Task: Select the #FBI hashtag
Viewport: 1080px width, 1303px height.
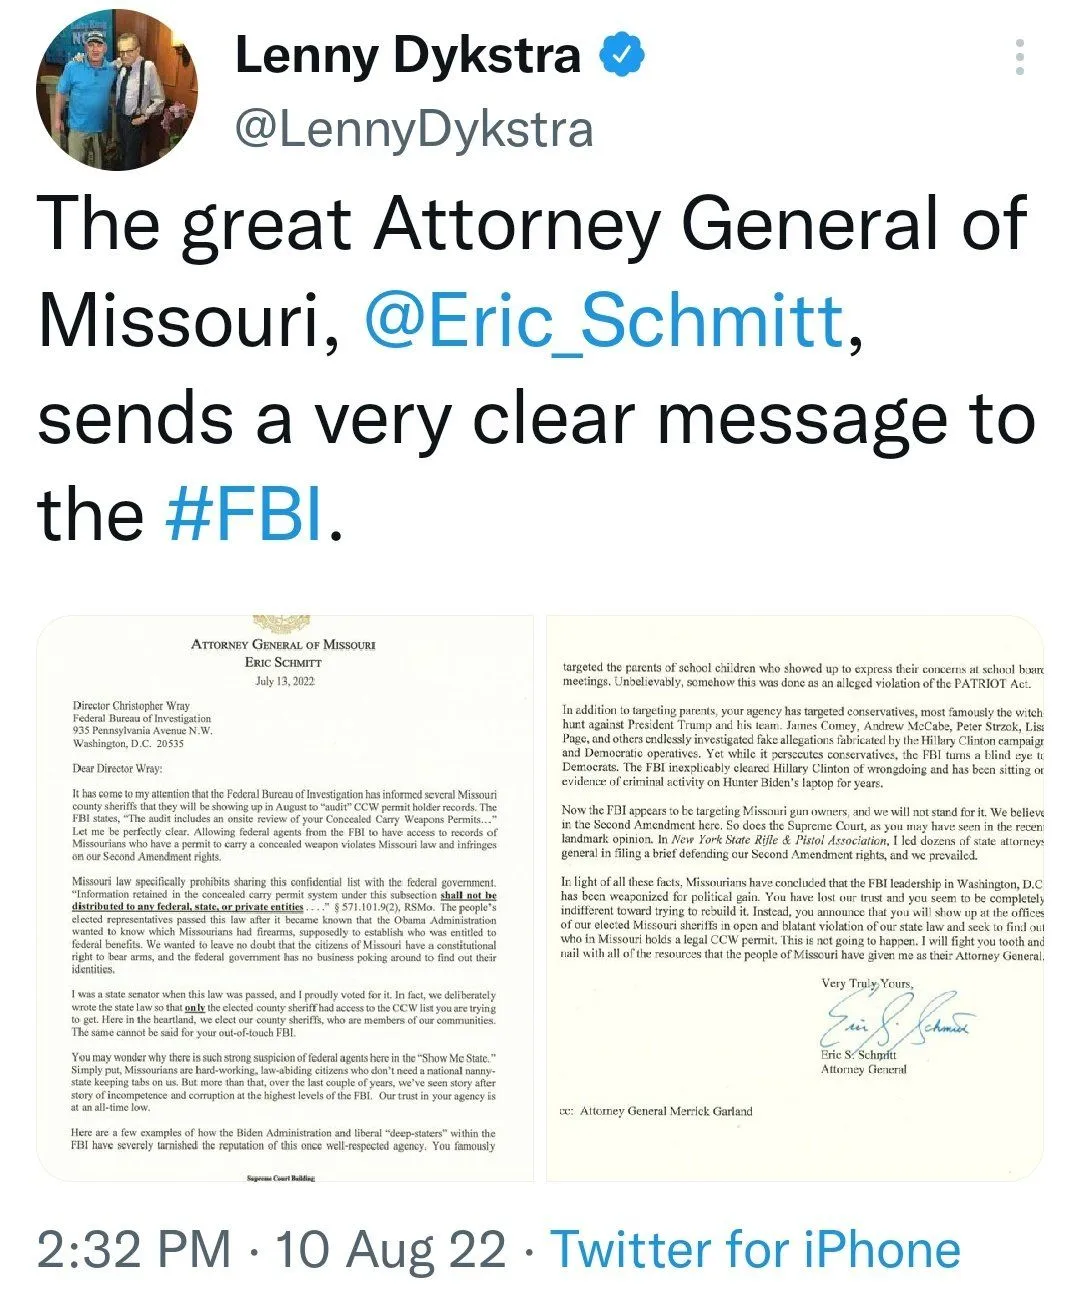Action: coord(245,514)
